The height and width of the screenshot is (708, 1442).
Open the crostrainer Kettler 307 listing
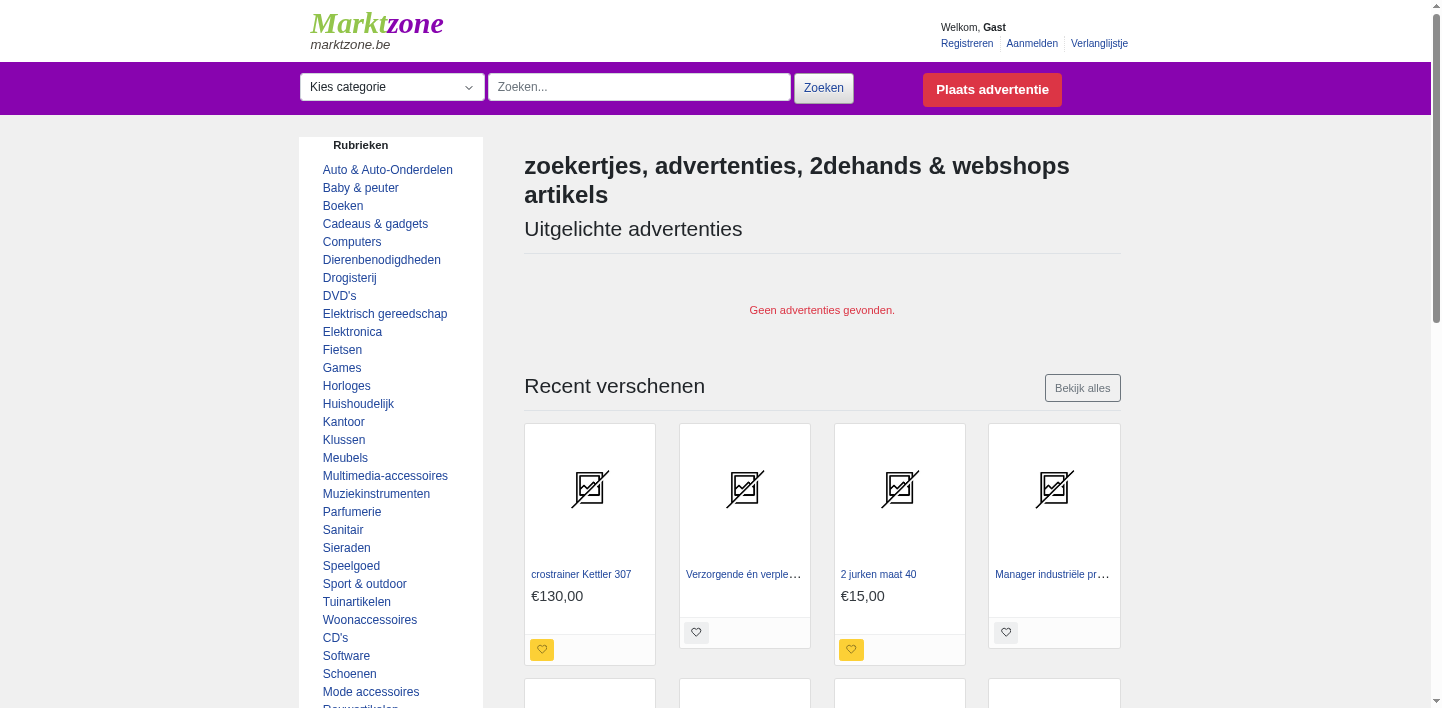click(581, 574)
